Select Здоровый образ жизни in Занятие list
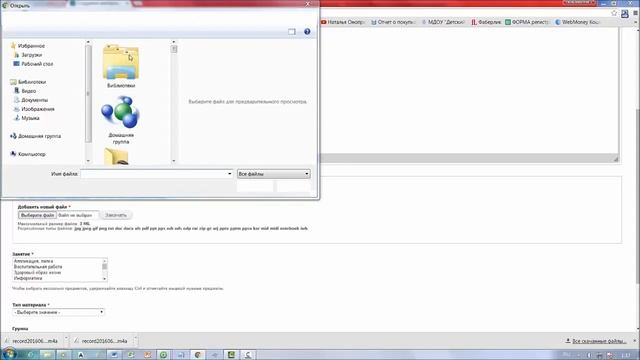This screenshot has width=640, height=360. coord(37,273)
